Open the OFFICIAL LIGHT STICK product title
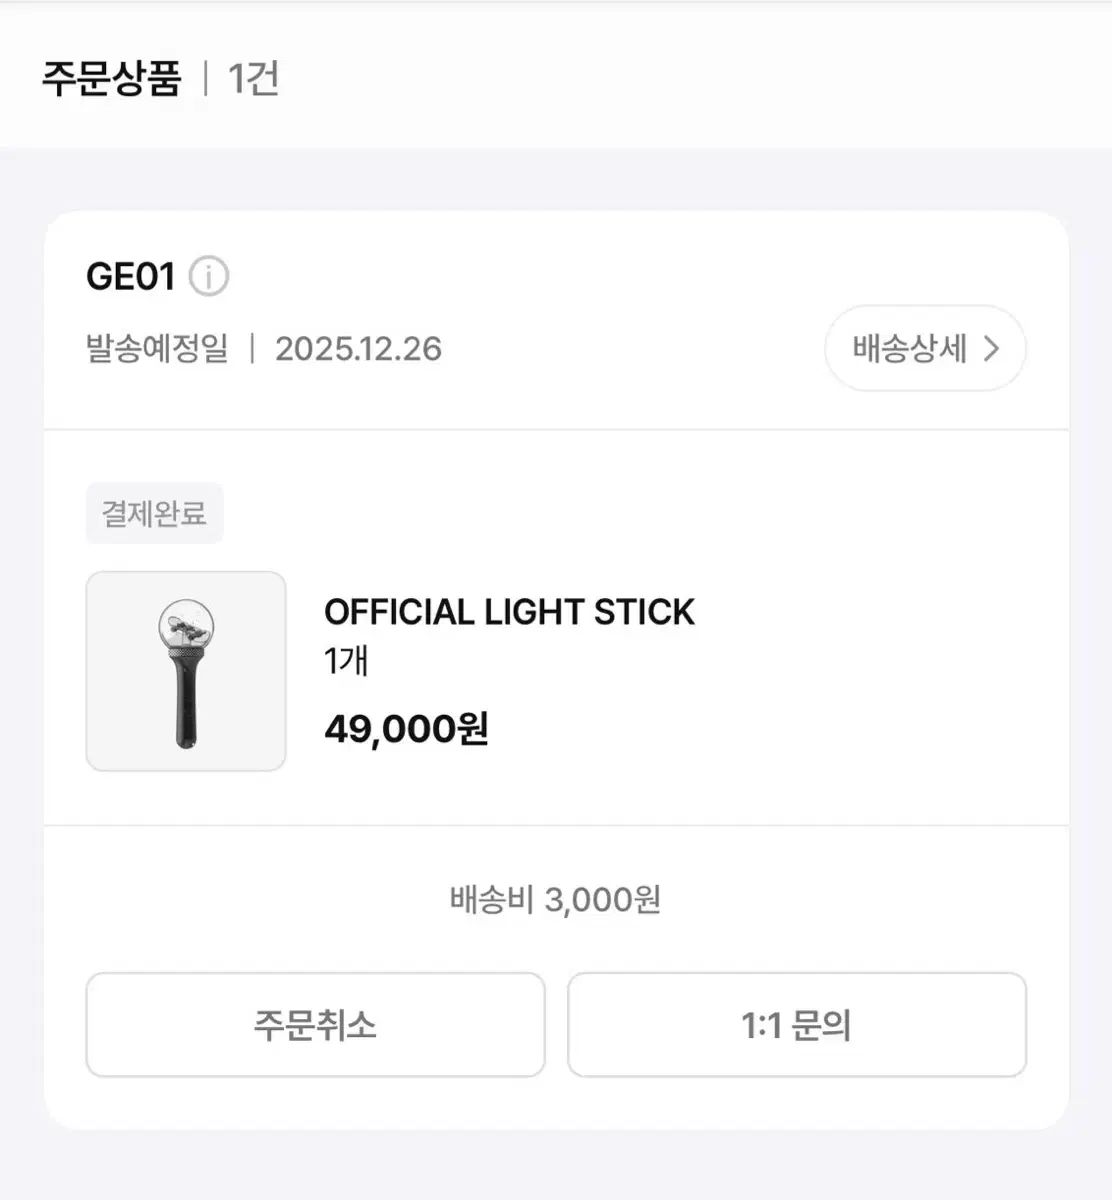 click(509, 612)
